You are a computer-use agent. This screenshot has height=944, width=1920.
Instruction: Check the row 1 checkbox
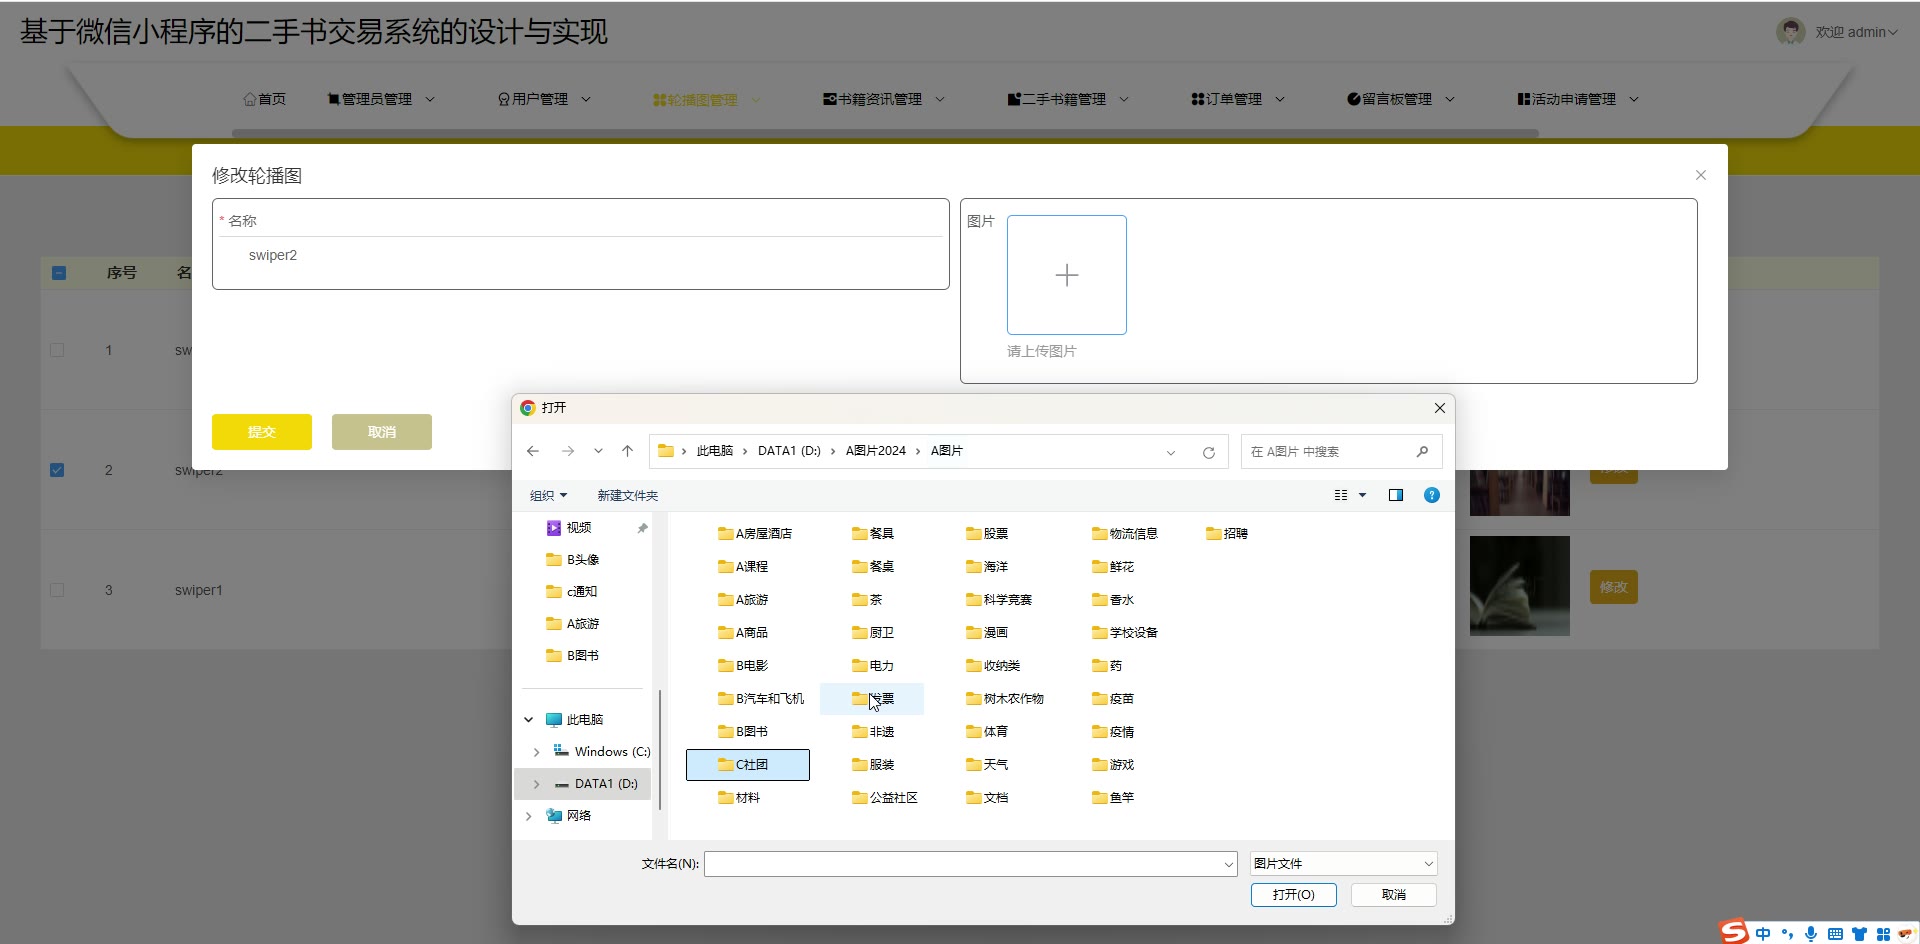(57, 350)
